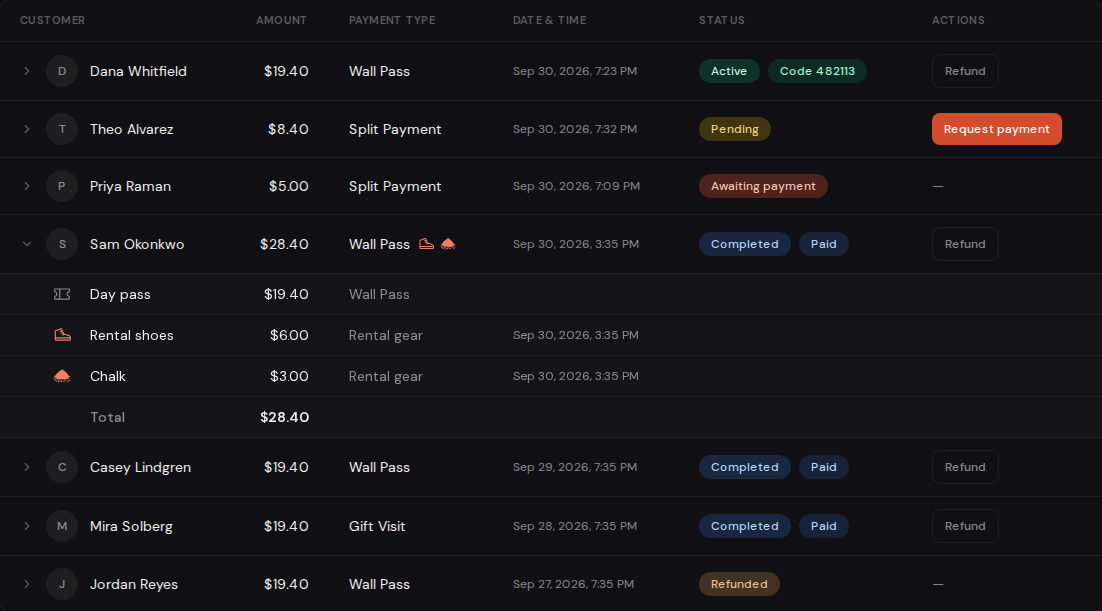Screen dimensions: 1102x611
Task: Click chalk icon beside Sam's Wall Pass
Action: pos(448,244)
